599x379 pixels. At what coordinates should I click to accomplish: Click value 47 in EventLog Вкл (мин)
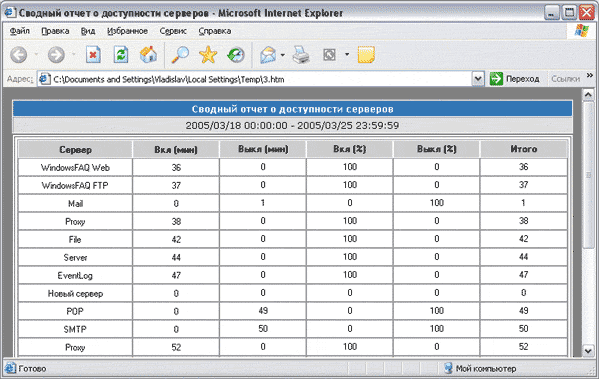pos(176,275)
